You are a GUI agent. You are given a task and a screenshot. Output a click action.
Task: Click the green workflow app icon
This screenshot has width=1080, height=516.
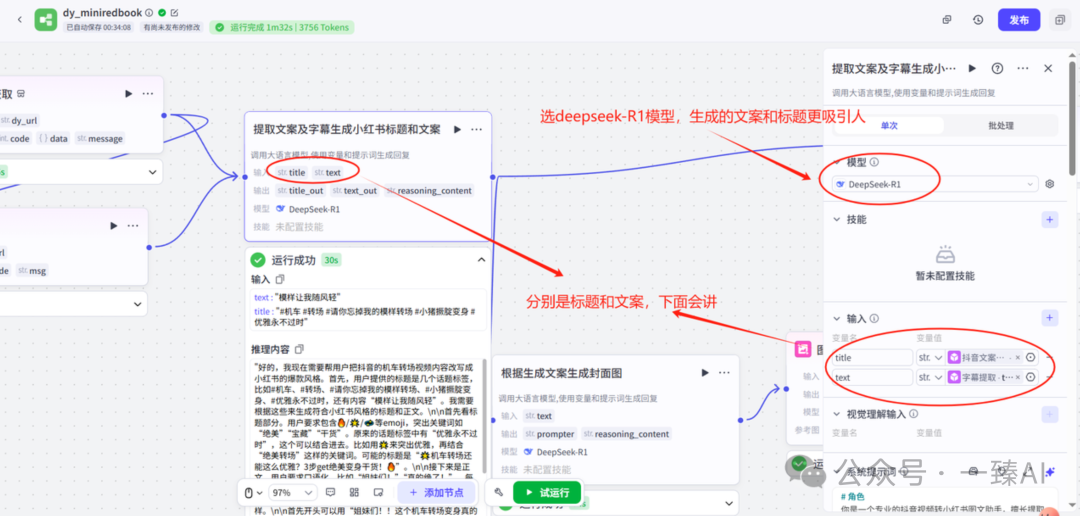coord(46,20)
